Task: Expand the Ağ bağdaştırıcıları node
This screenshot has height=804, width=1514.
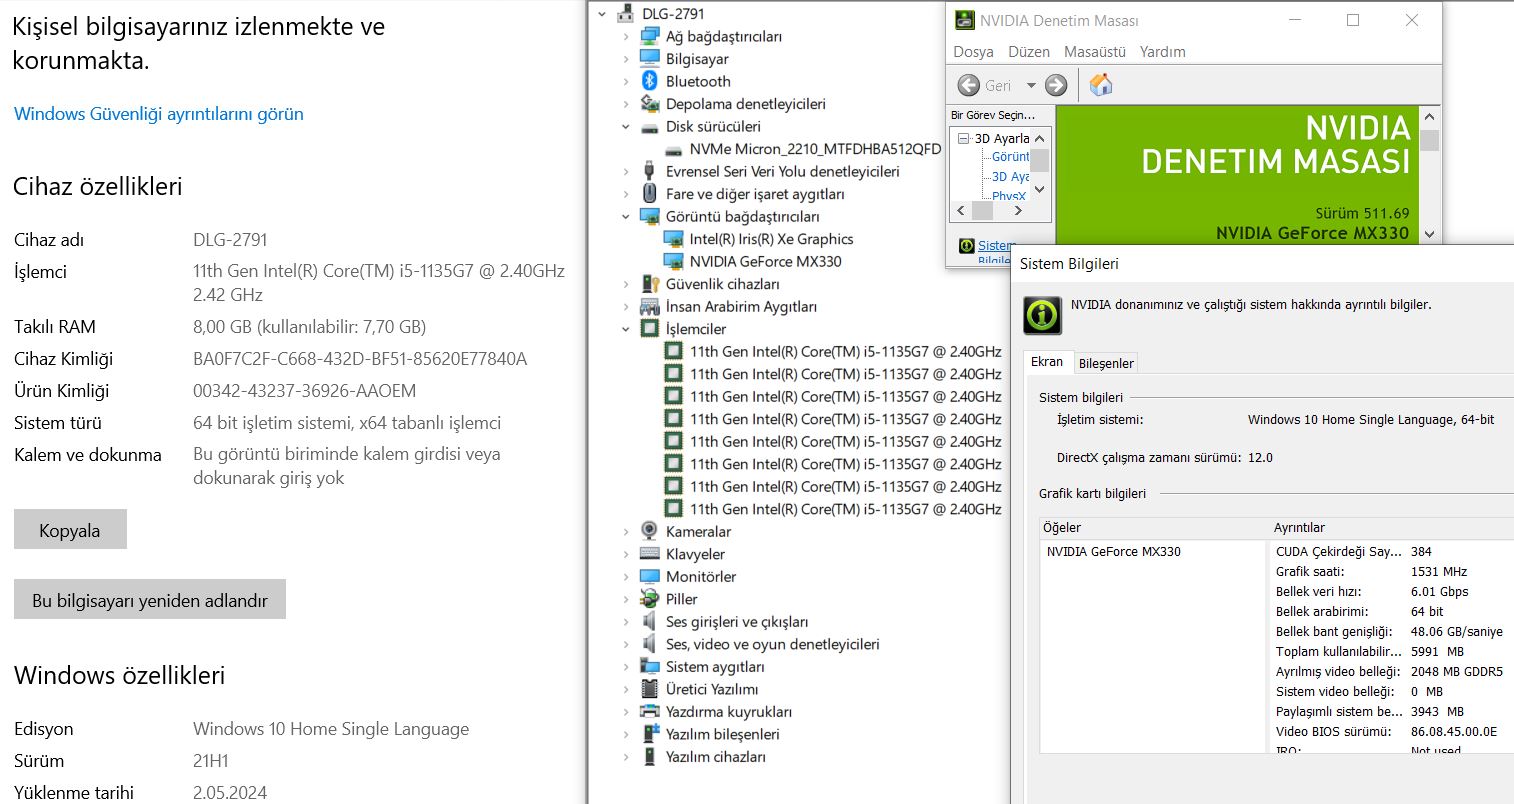Action: 626,37
